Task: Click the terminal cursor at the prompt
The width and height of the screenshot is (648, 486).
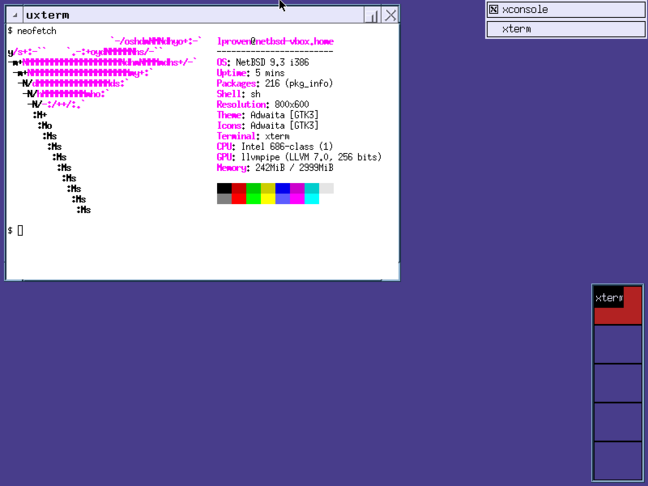Action: click(20, 231)
